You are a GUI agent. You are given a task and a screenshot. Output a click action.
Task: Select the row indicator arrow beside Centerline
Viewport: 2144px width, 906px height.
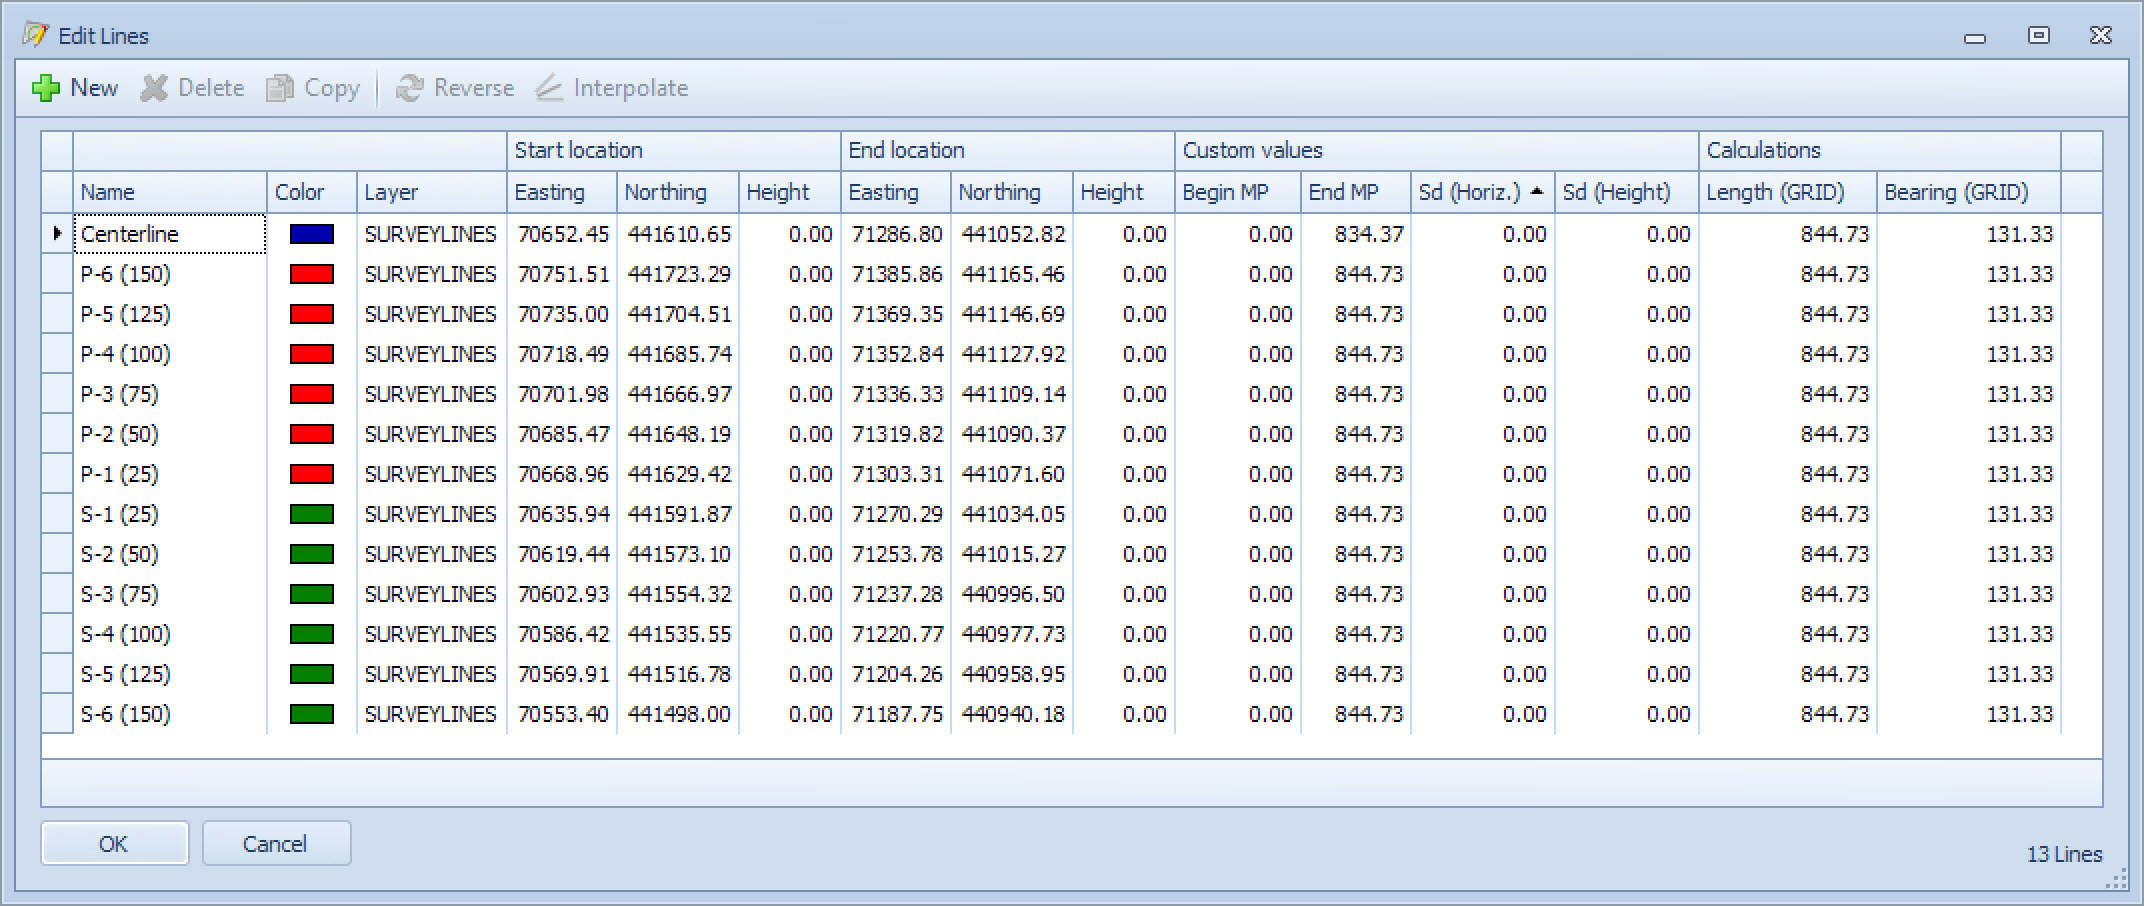[57, 234]
